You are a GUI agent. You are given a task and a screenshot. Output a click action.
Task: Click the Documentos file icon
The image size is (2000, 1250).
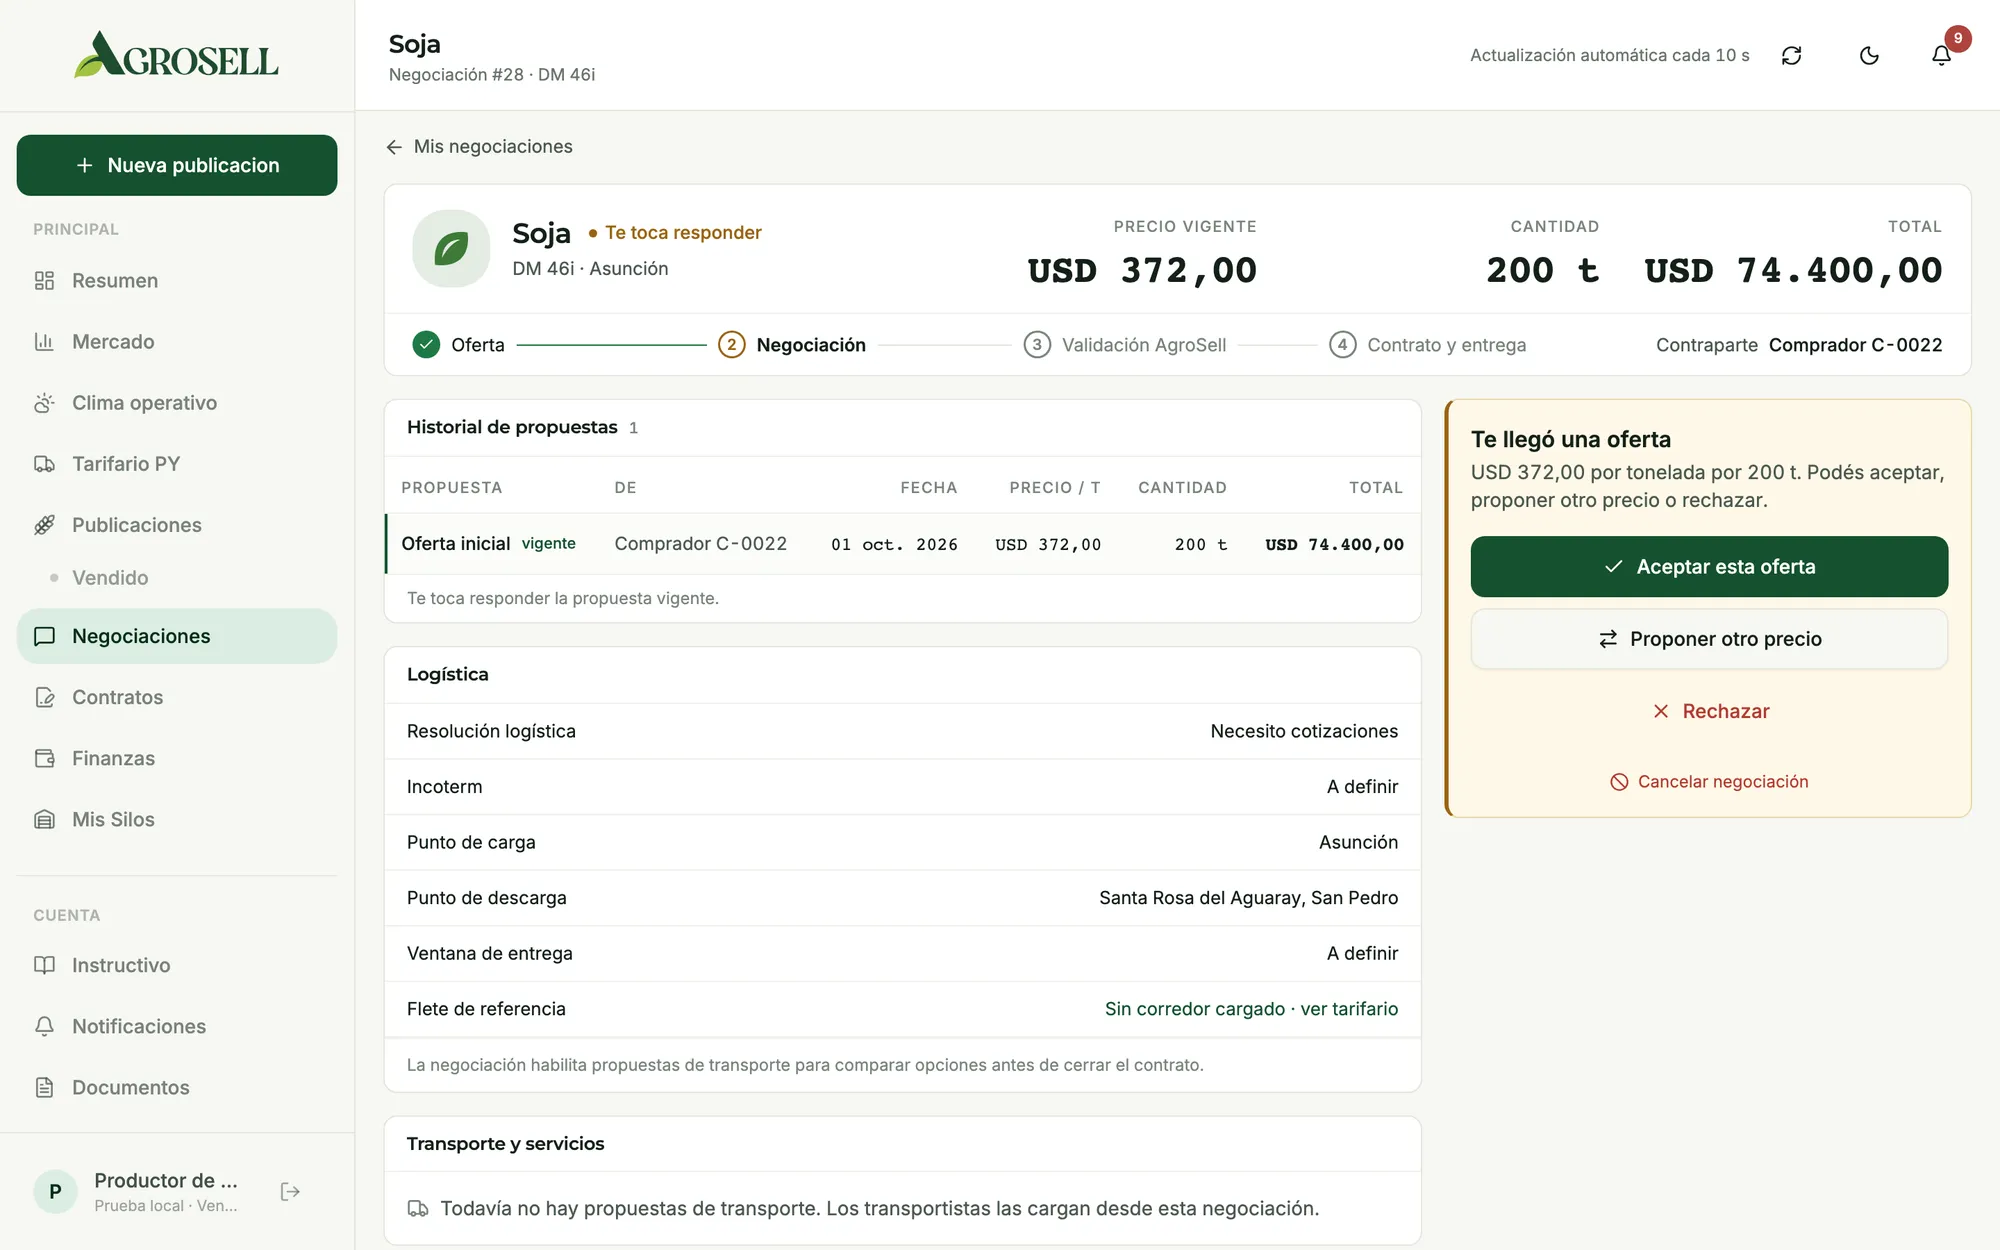pyautogui.click(x=44, y=1087)
